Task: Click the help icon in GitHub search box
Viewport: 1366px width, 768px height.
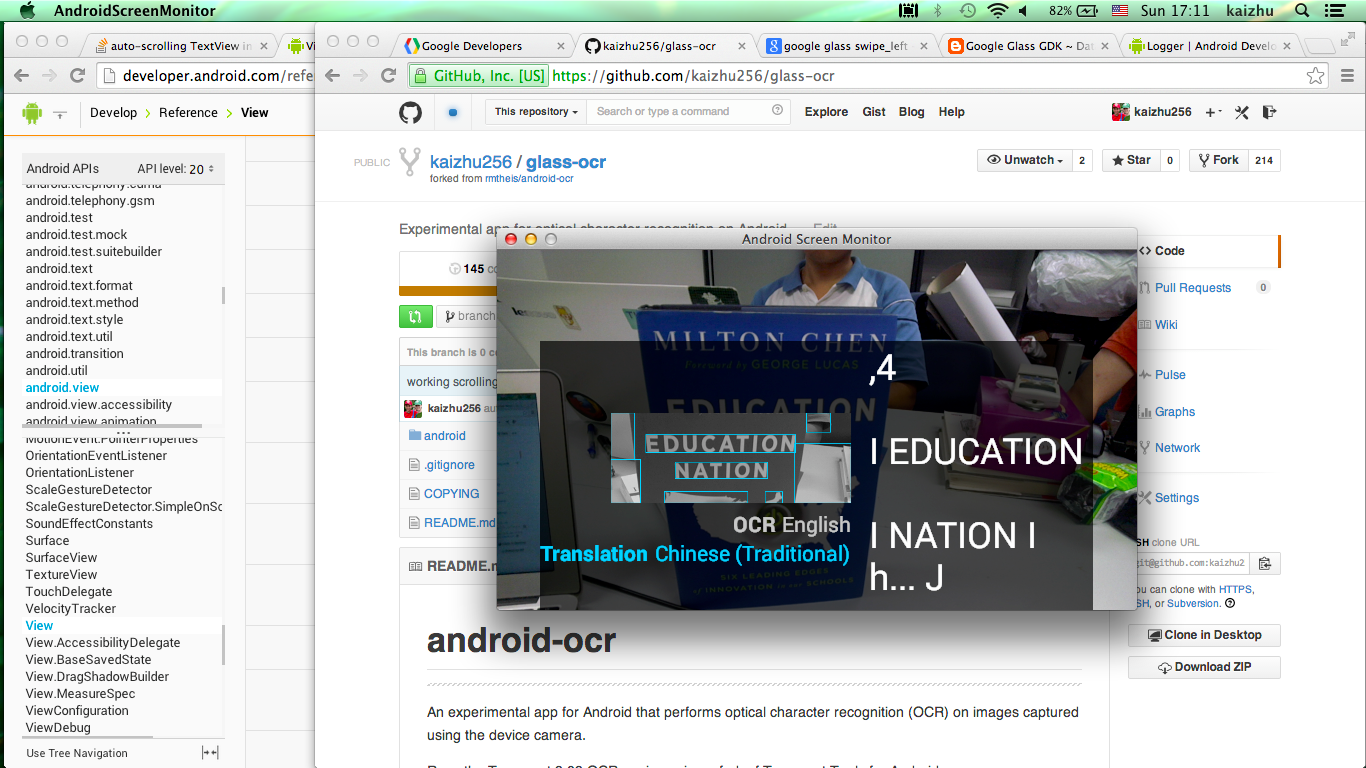Action: pos(777,111)
